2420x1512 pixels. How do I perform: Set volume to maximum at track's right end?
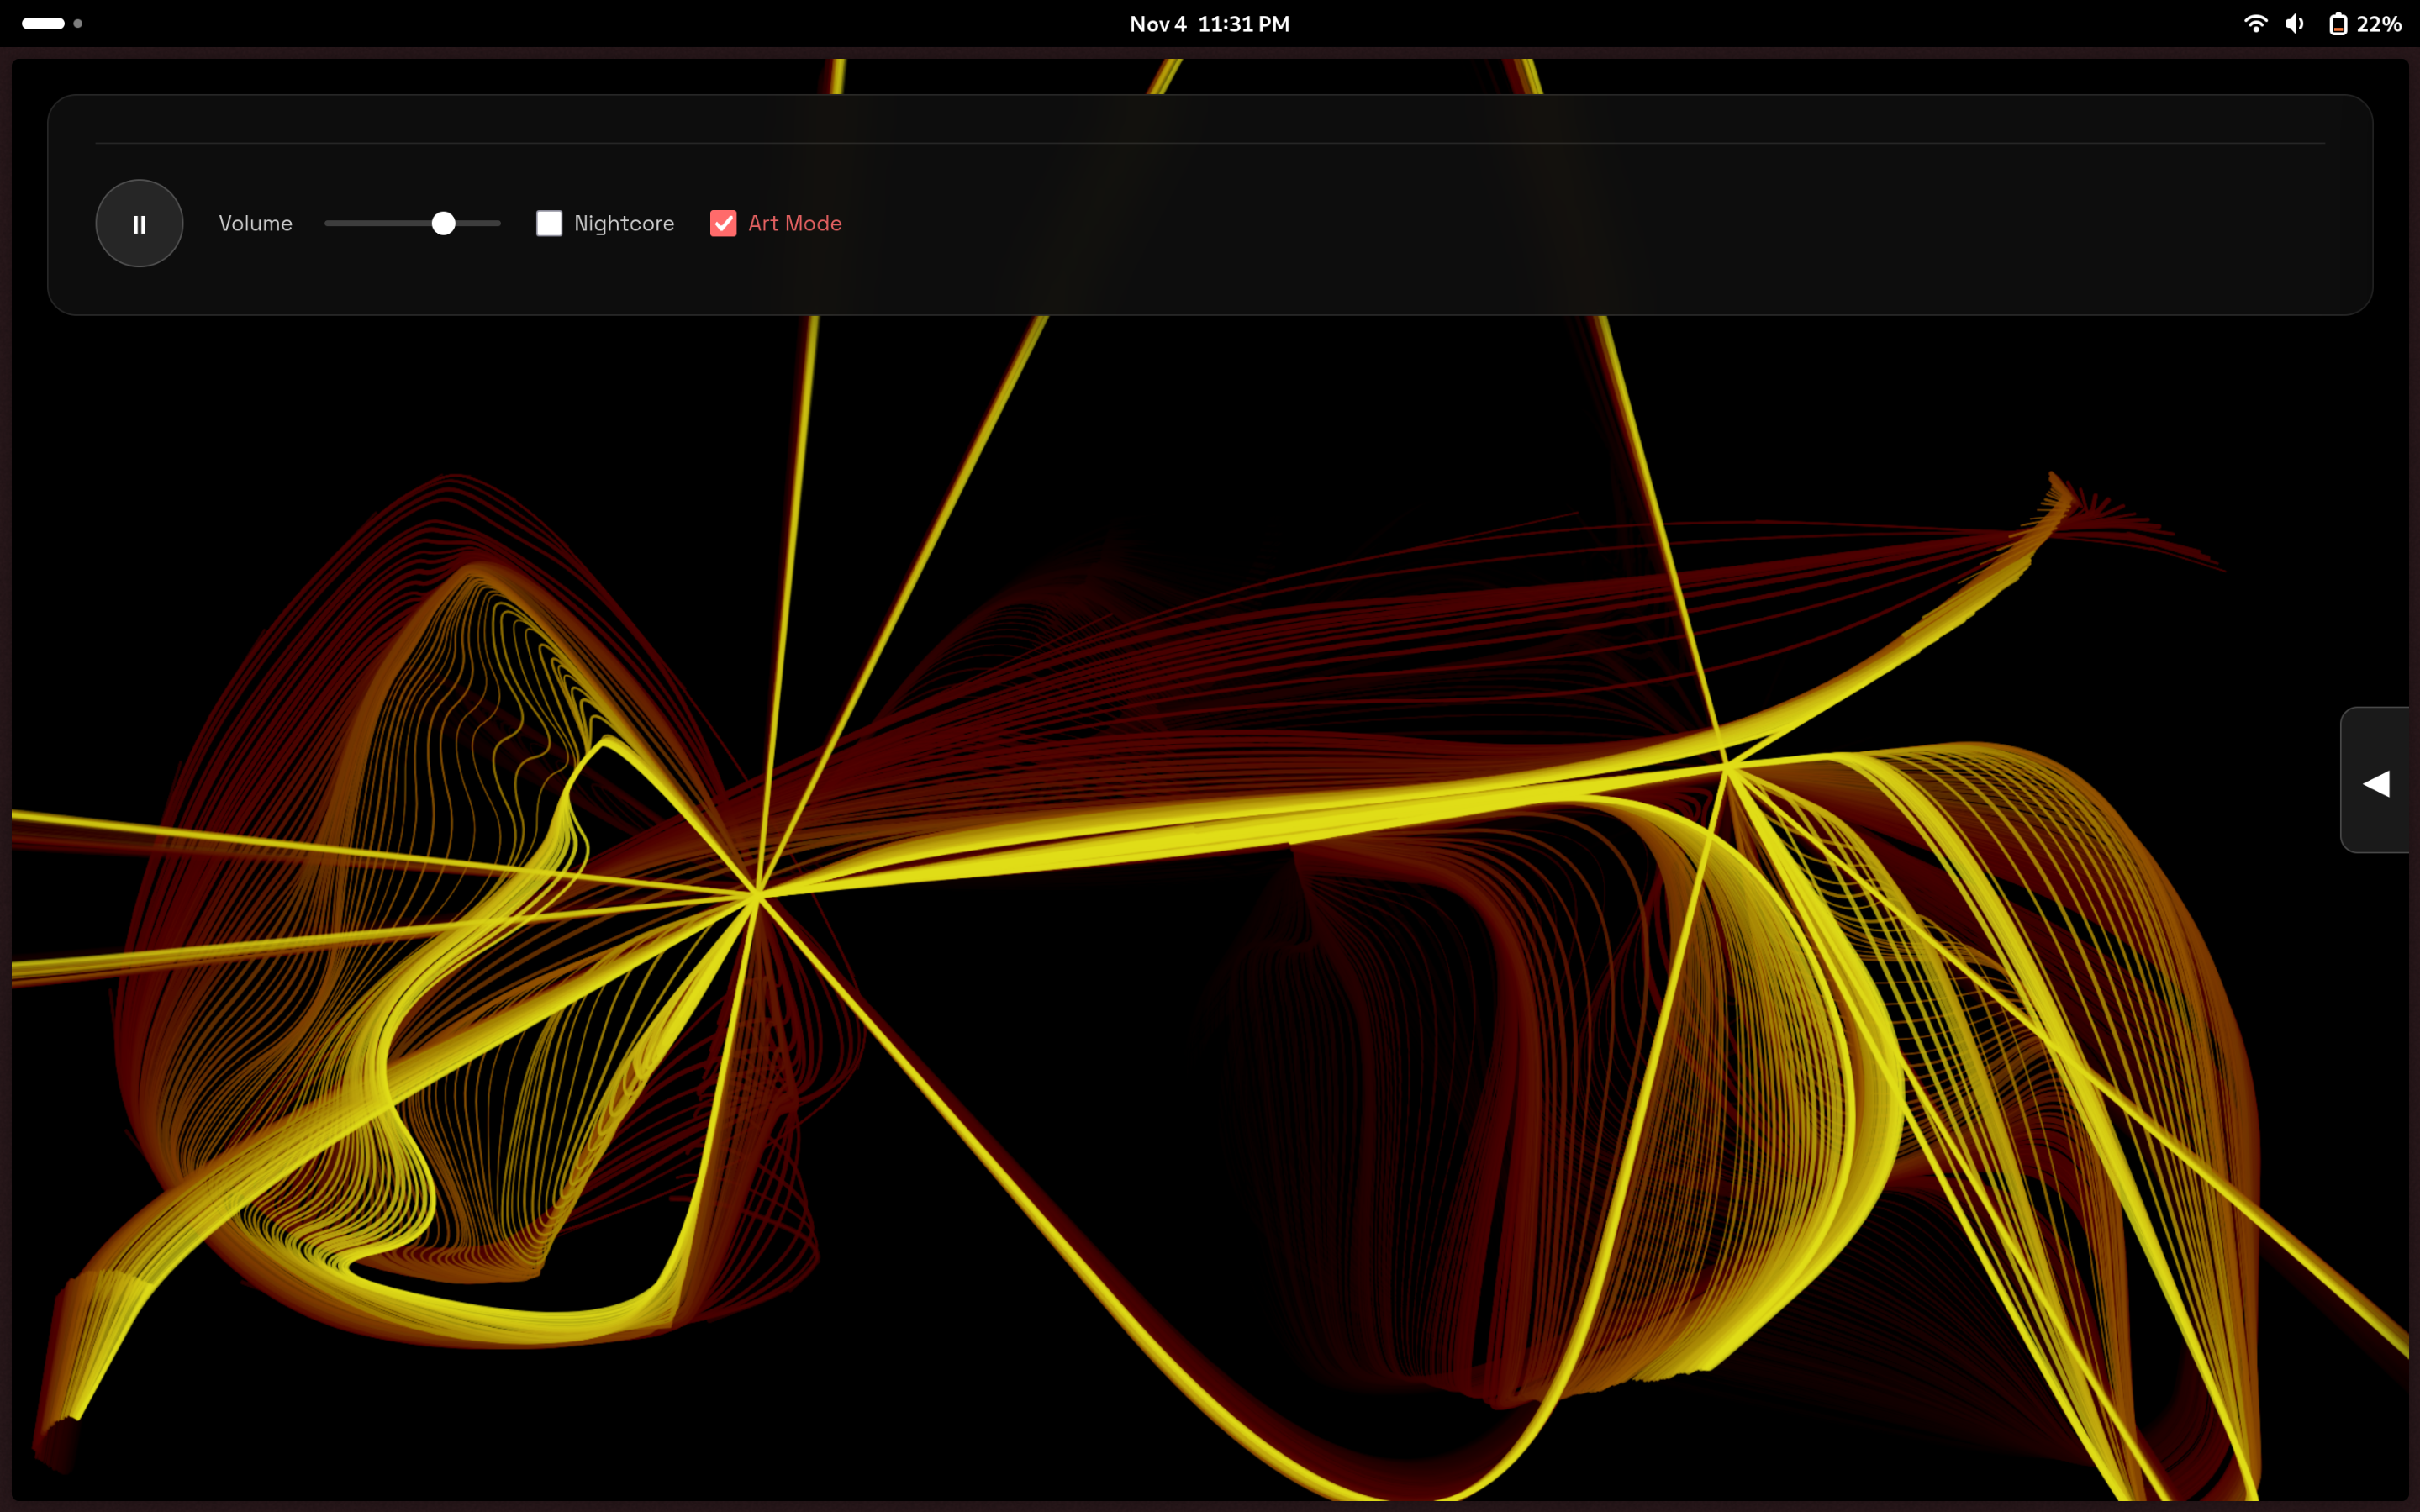(498, 223)
